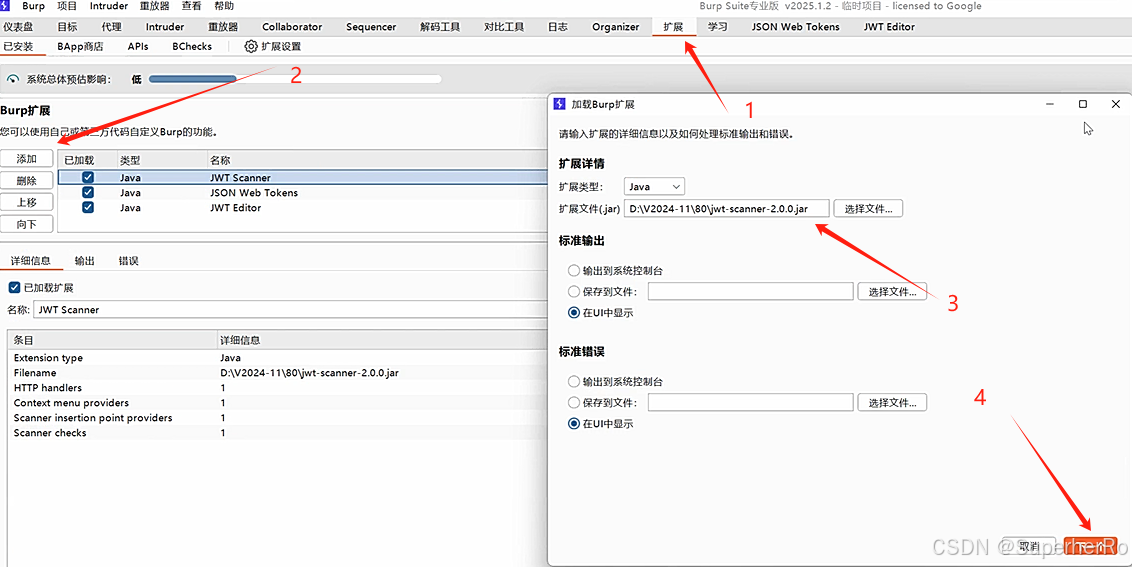1132x567 pixels.
Task: Click the 名称 field showing JWT Scanner
Action: pyautogui.click(x=290, y=309)
